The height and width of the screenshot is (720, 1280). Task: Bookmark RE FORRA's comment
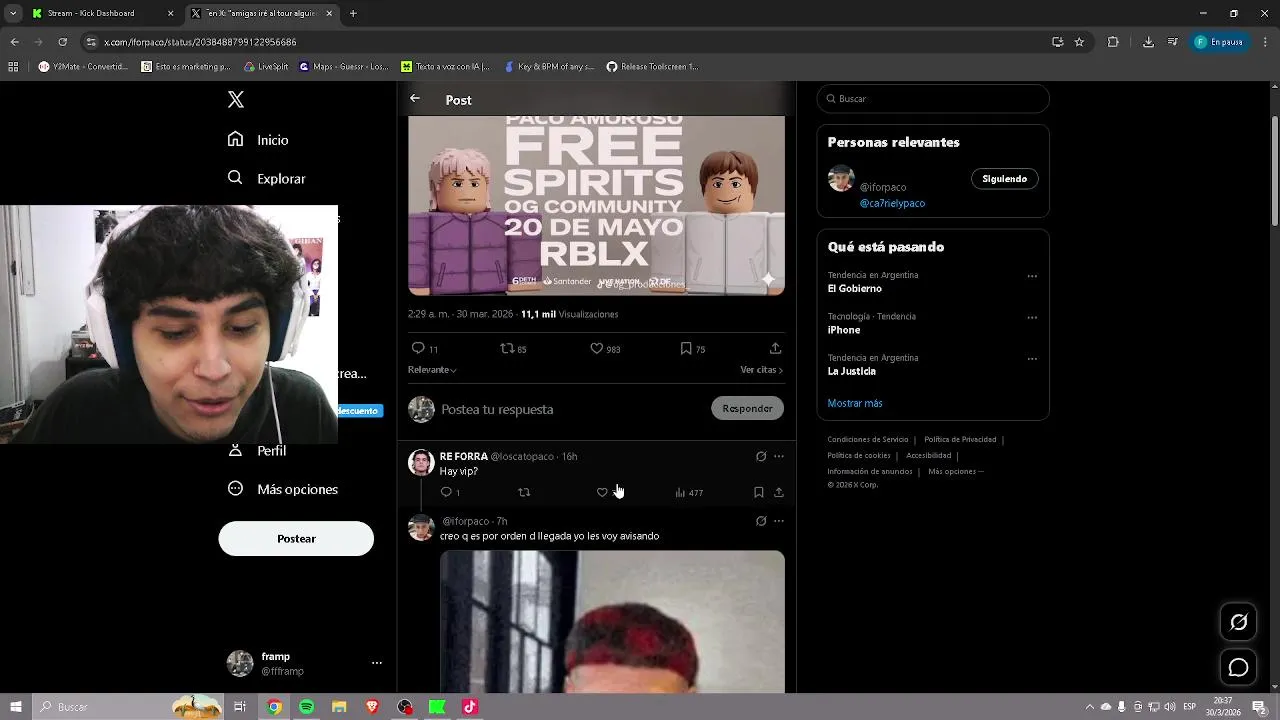pyautogui.click(x=758, y=492)
